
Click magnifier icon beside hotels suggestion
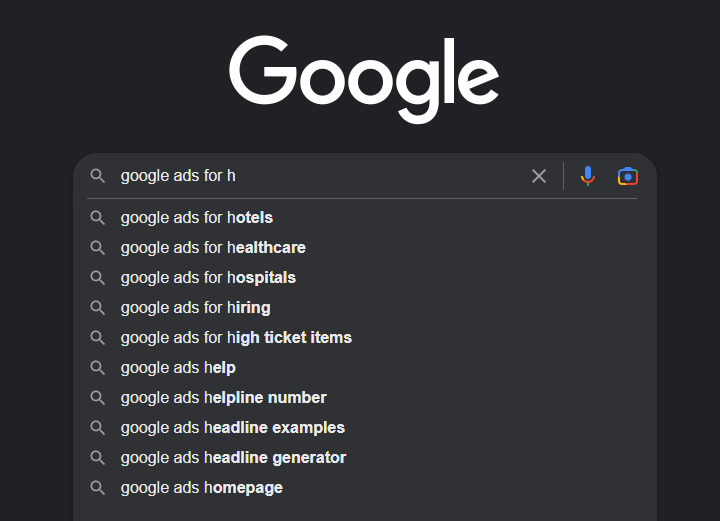pos(97,218)
